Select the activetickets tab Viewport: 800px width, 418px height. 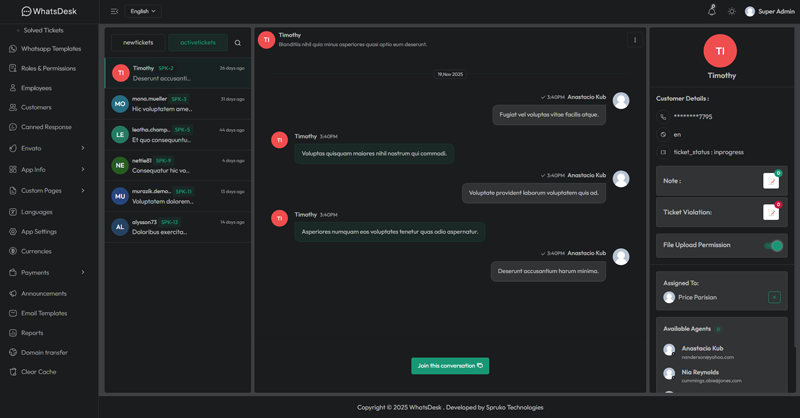coord(198,43)
